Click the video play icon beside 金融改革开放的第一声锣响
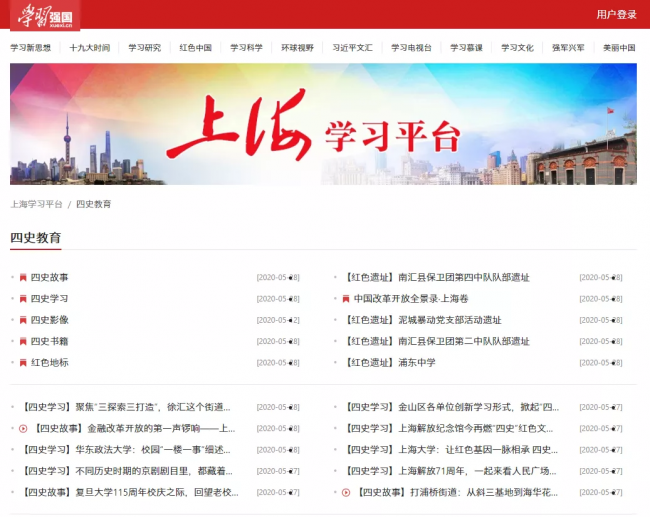 tap(23, 428)
